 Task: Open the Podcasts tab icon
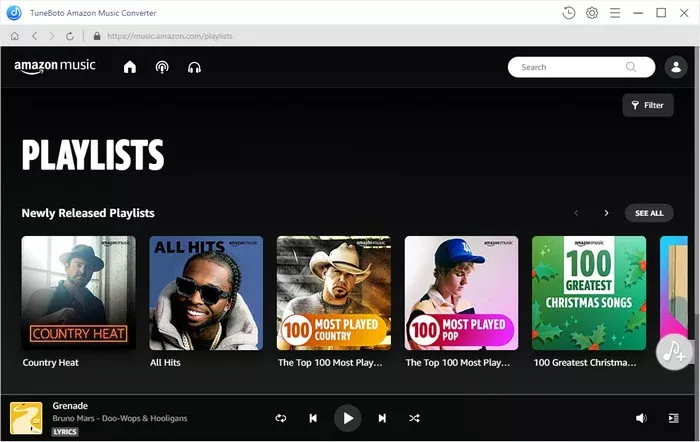(162, 67)
